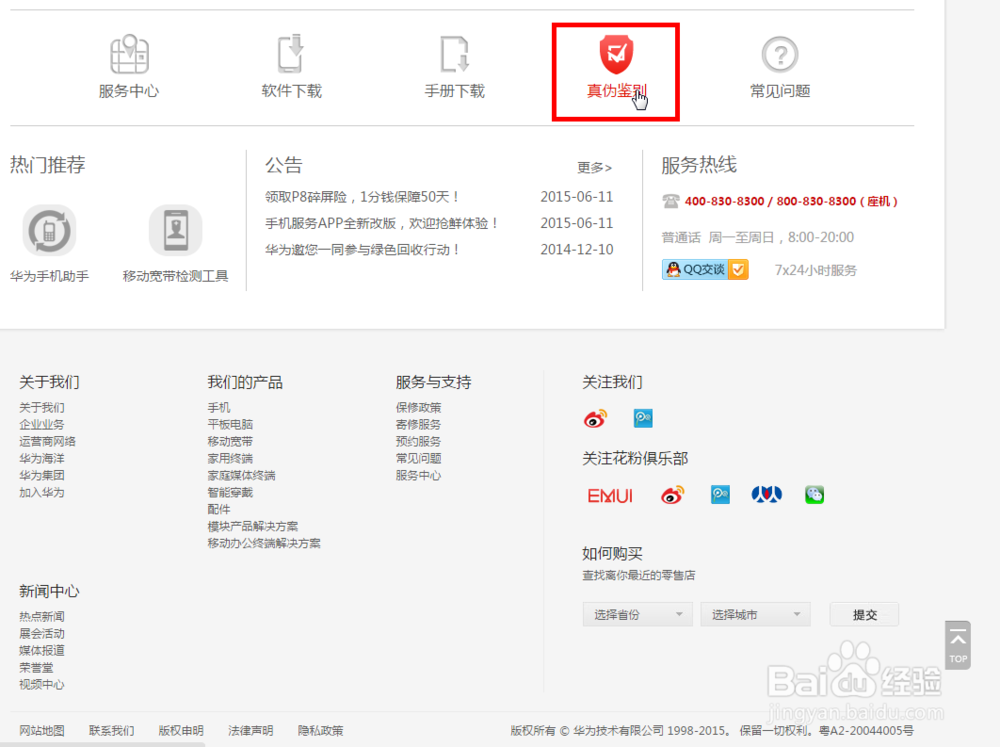Click the 软件下载 download icon

pos(291,54)
